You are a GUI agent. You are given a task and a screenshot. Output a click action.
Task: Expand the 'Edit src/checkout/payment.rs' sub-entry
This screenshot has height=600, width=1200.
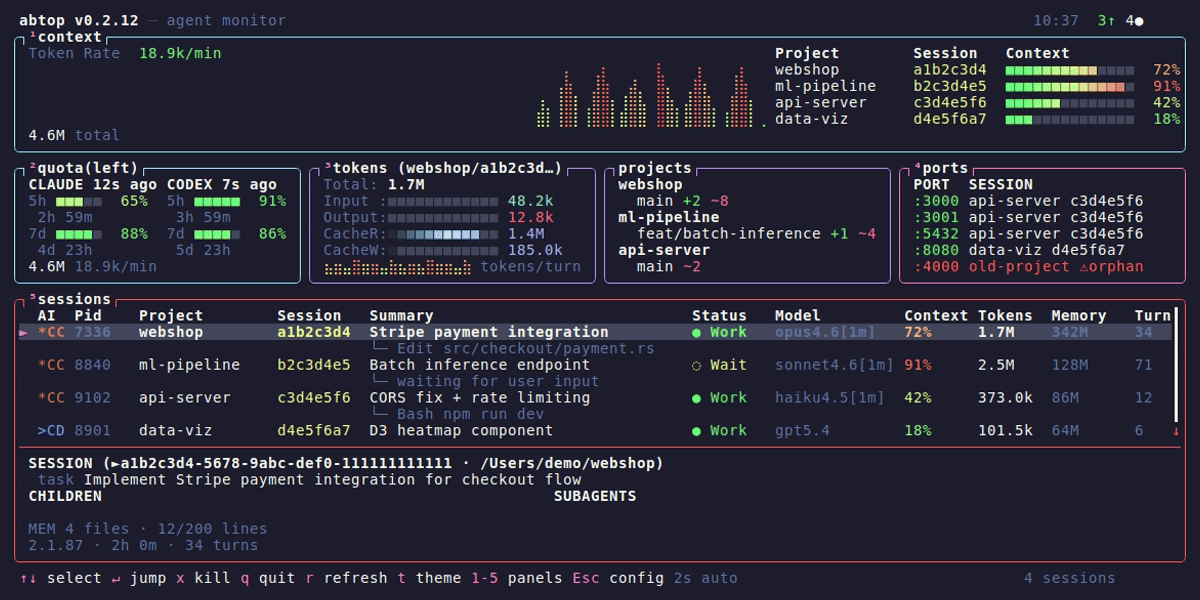coord(525,349)
